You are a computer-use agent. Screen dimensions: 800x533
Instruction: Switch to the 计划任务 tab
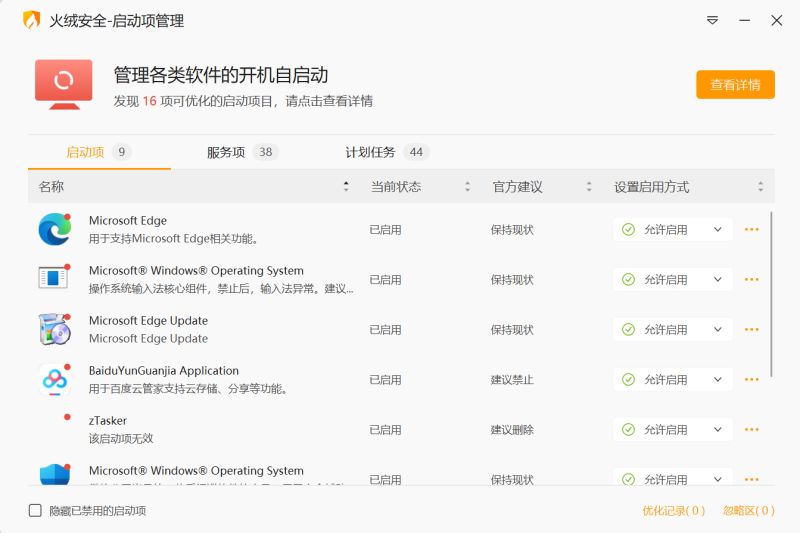[x=387, y=152]
